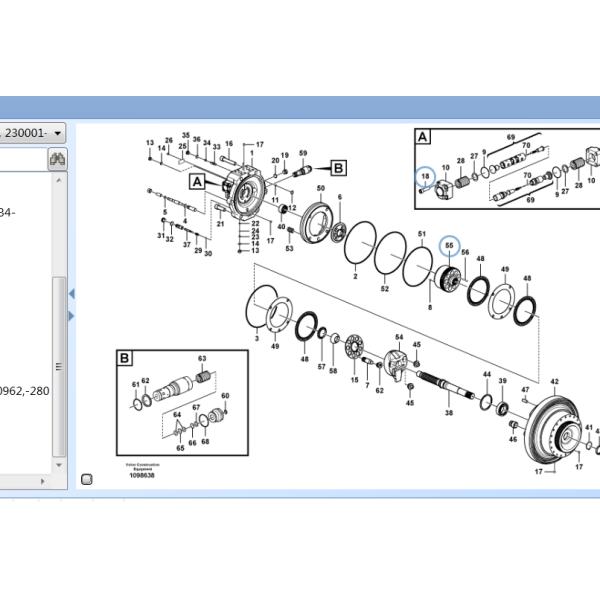Select circled callout 18 in detail A
This screenshot has width=600, height=600.
(x=425, y=176)
